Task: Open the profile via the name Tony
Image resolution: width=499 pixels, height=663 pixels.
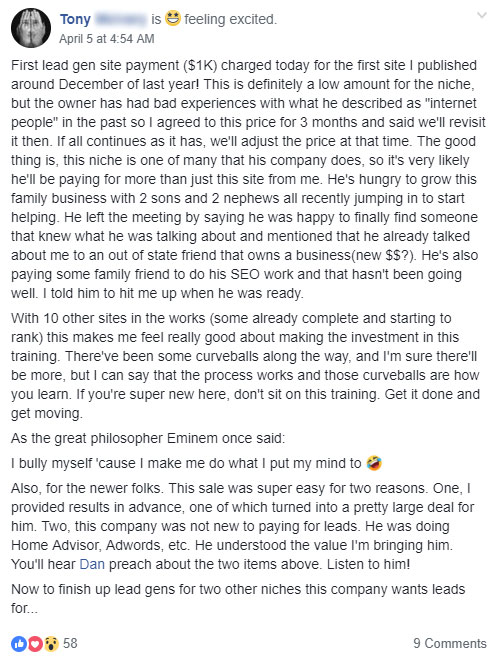Action: tap(75, 19)
